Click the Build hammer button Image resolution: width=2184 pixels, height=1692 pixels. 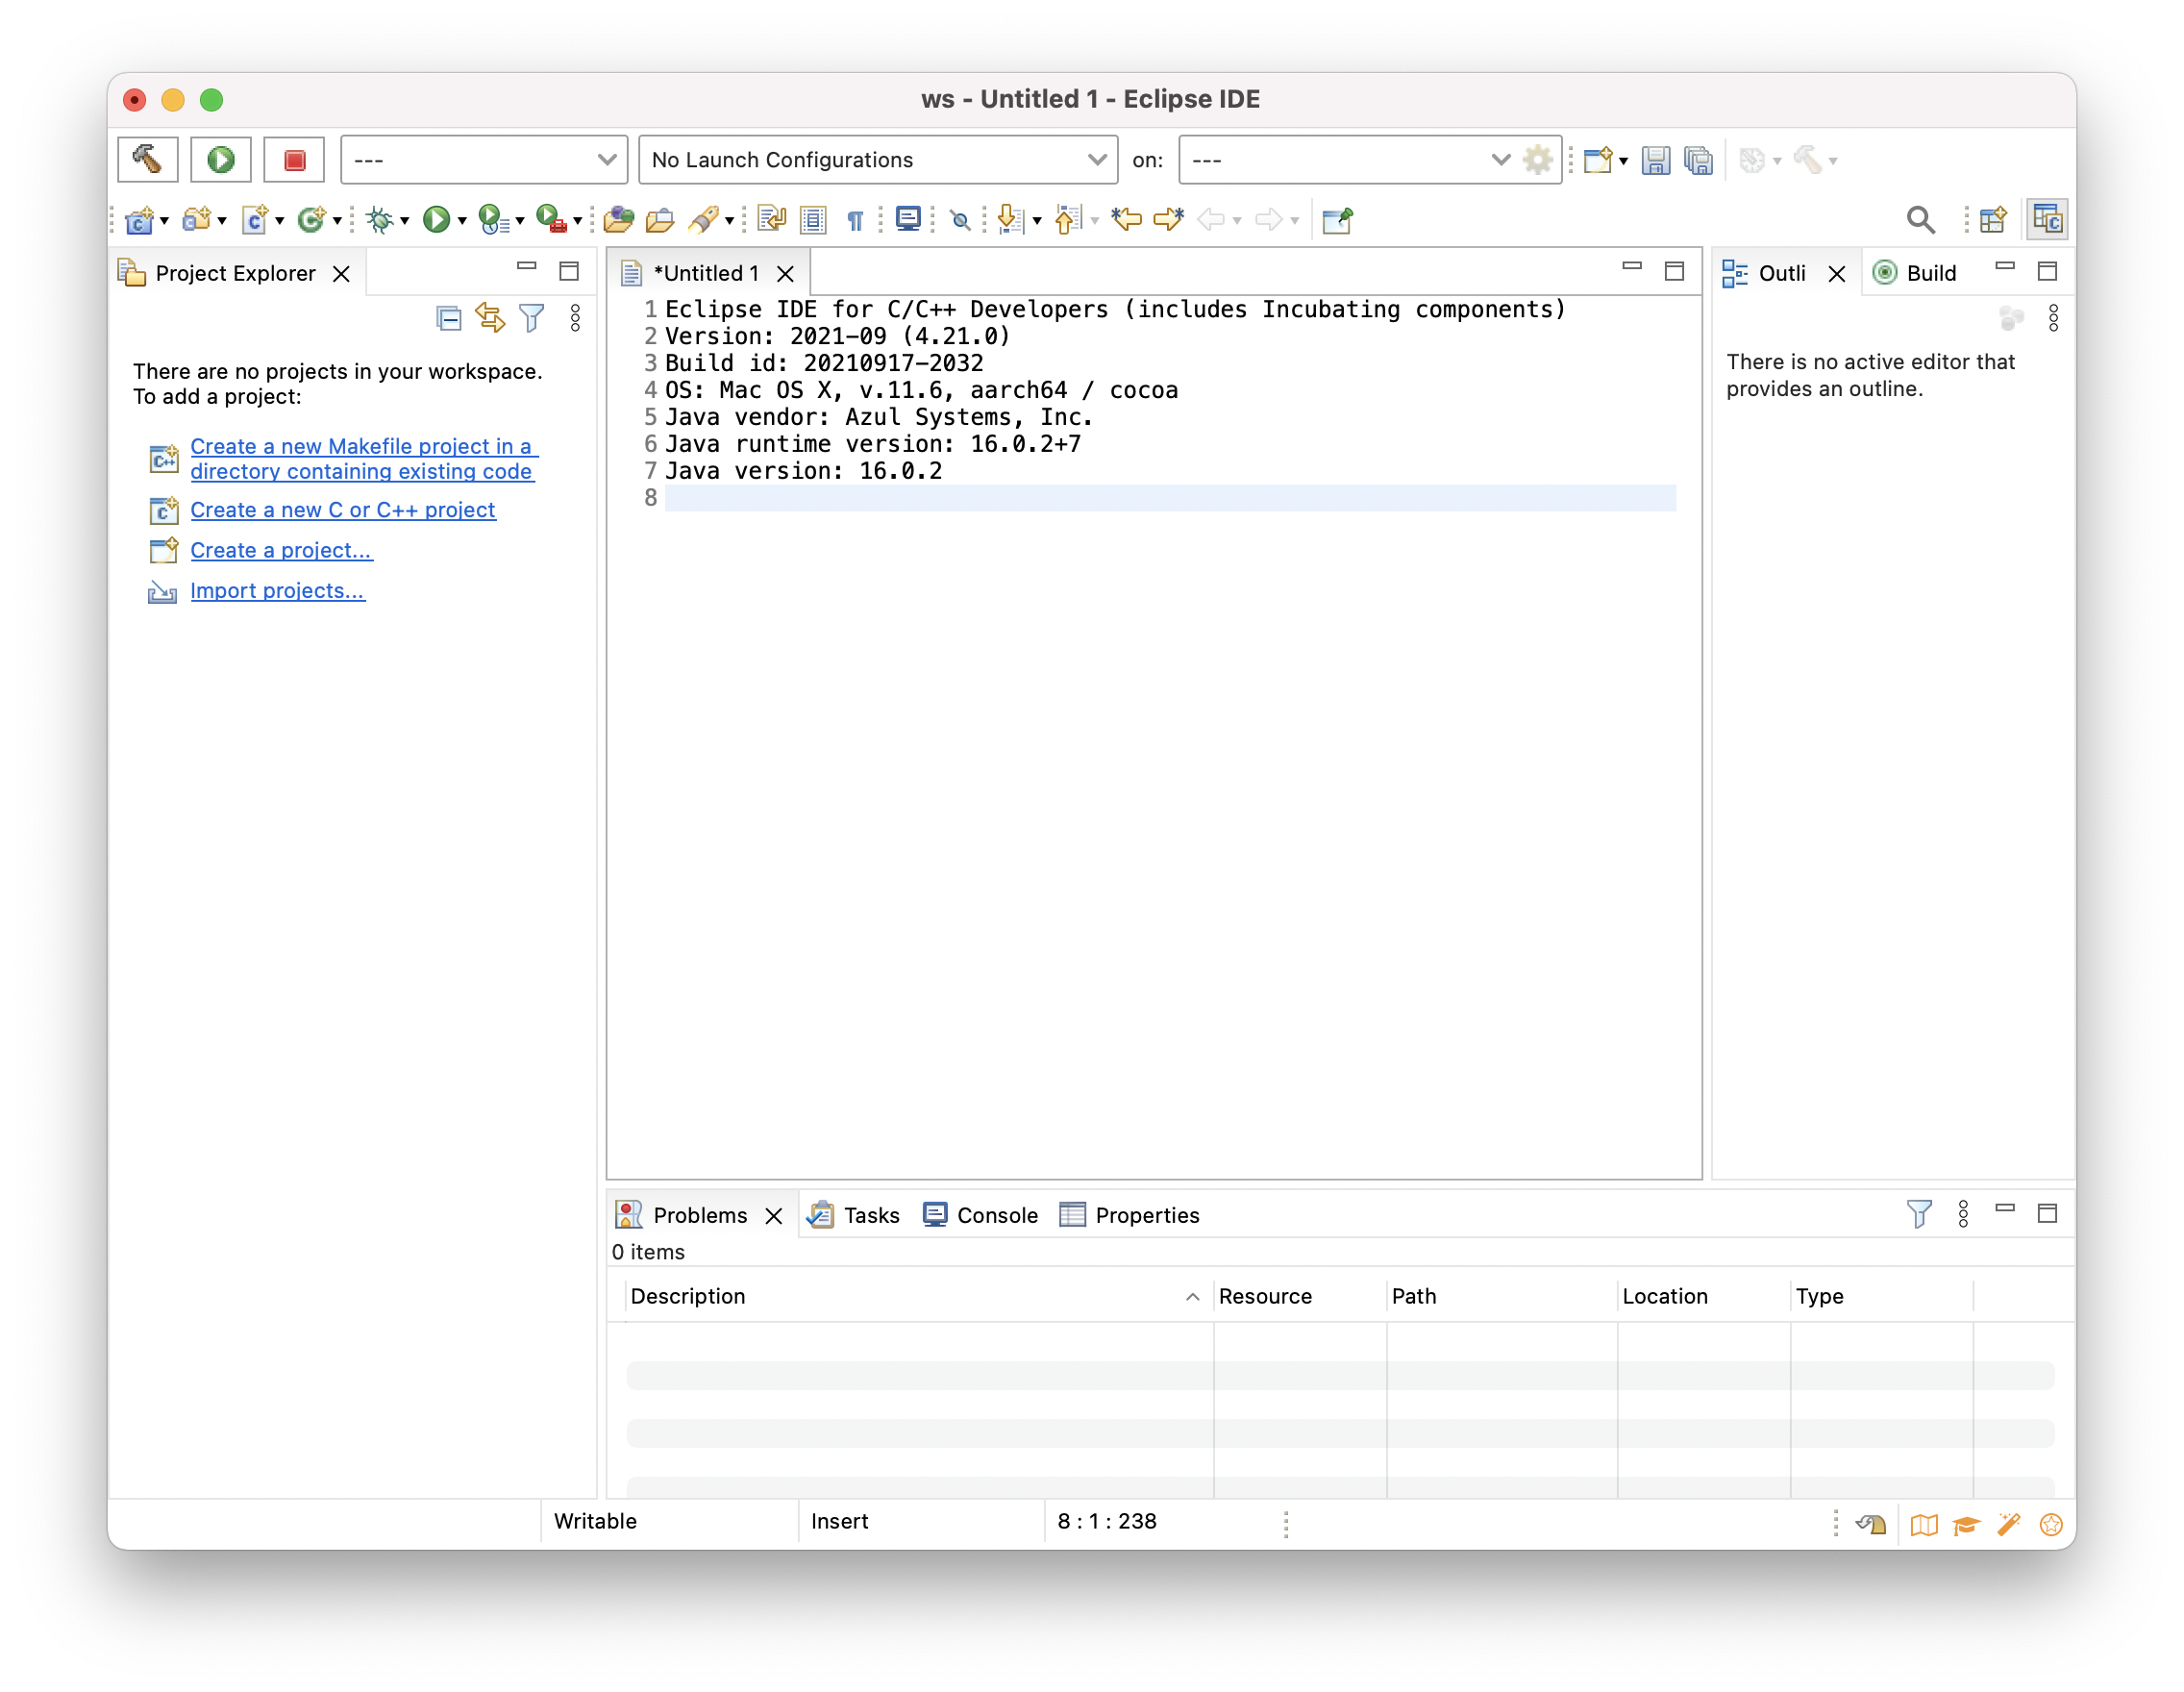coord(147,160)
